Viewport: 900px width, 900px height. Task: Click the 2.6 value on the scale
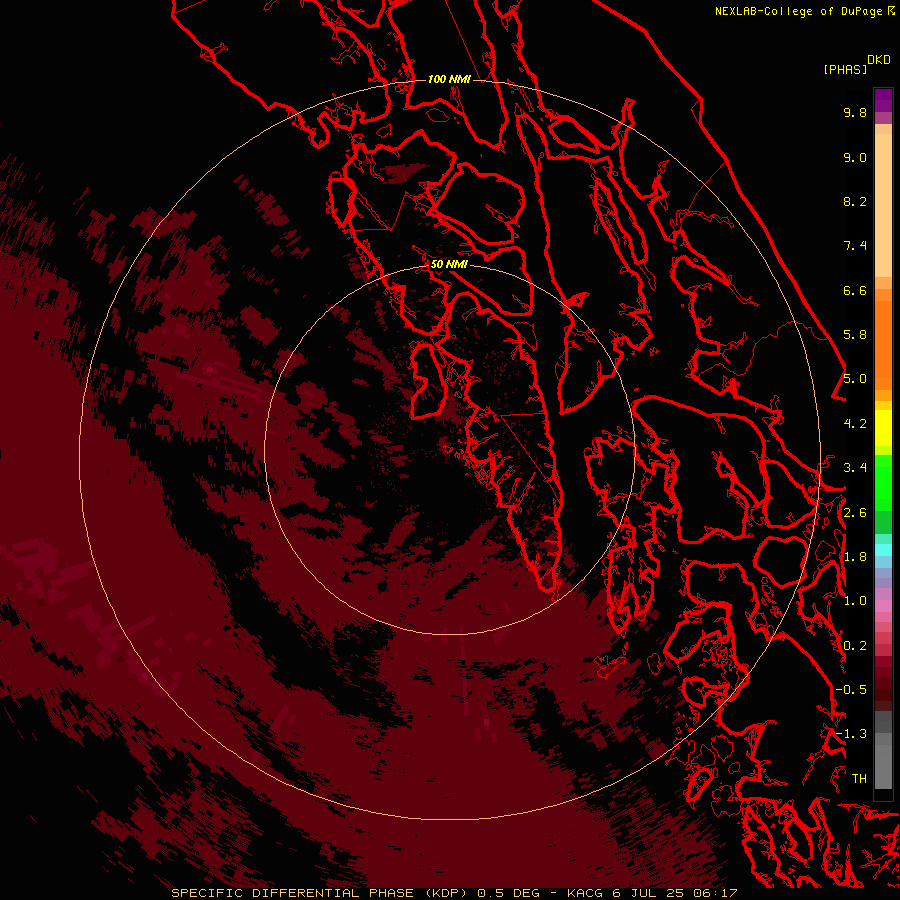click(855, 513)
